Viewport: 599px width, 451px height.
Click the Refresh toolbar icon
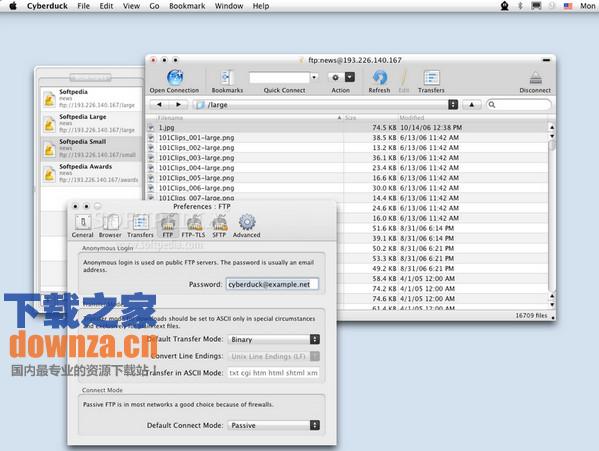[x=380, y=78]
